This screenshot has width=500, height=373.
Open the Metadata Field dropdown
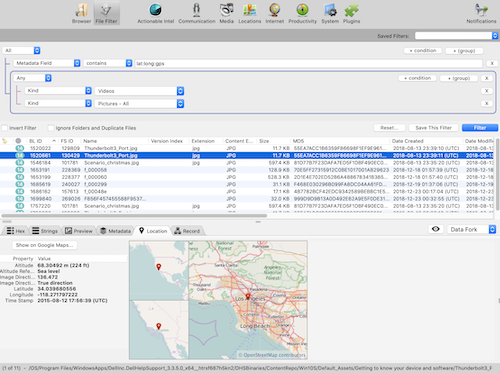coord(47,63)
